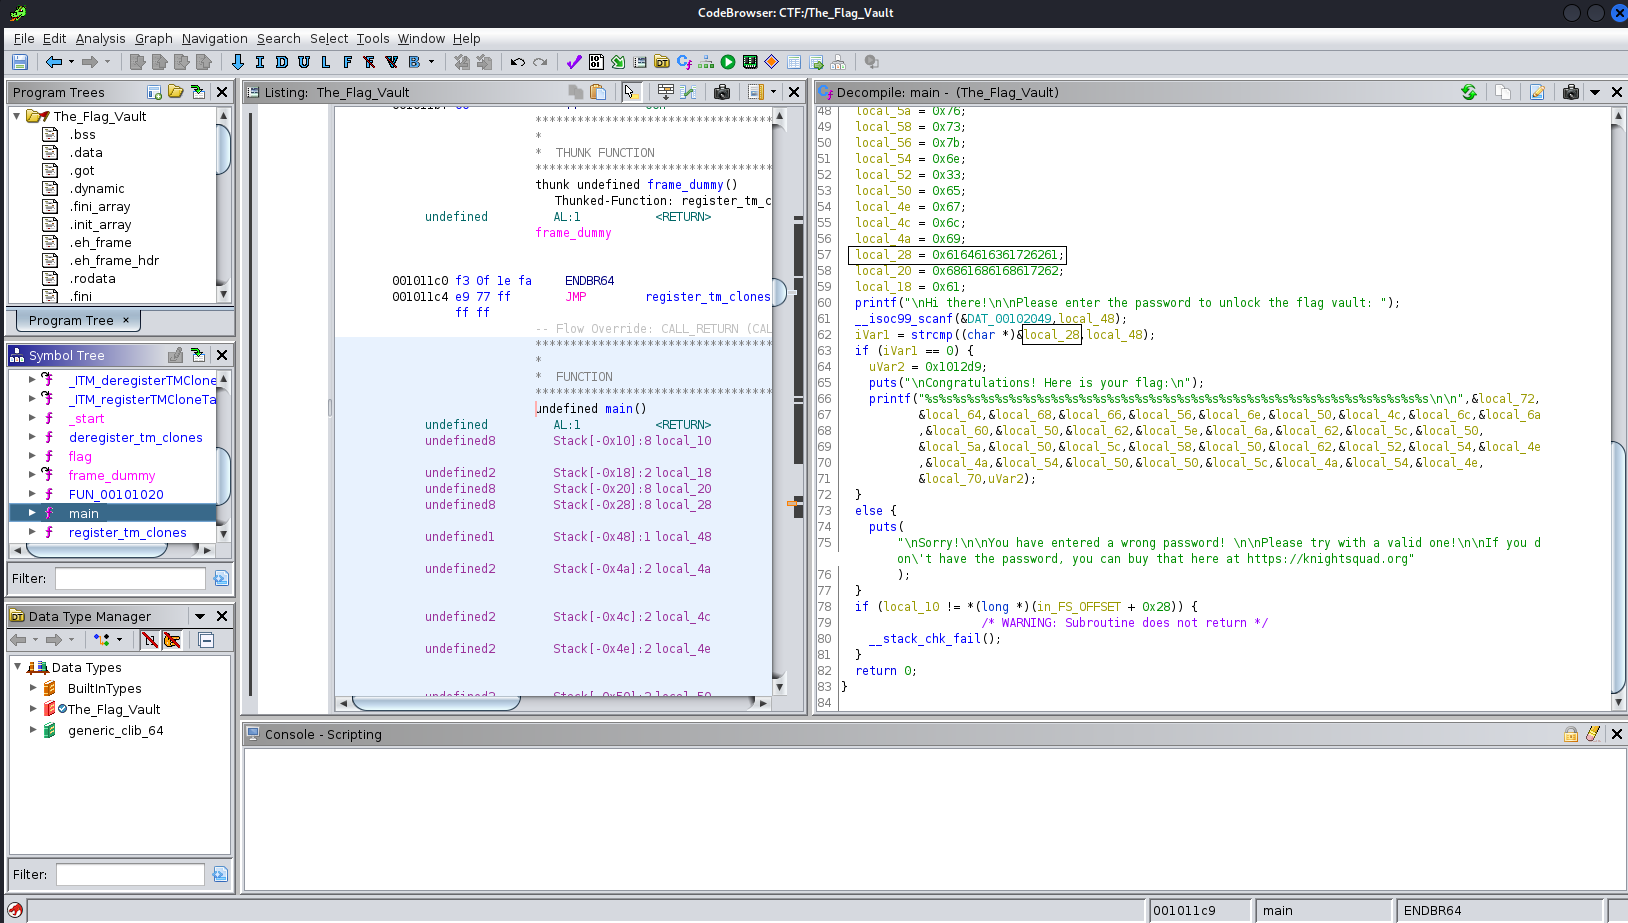Open the Data Type Manager dropdown menu arrow
Viewport: 1628px width, 923px height.
[x=200, y=616]
